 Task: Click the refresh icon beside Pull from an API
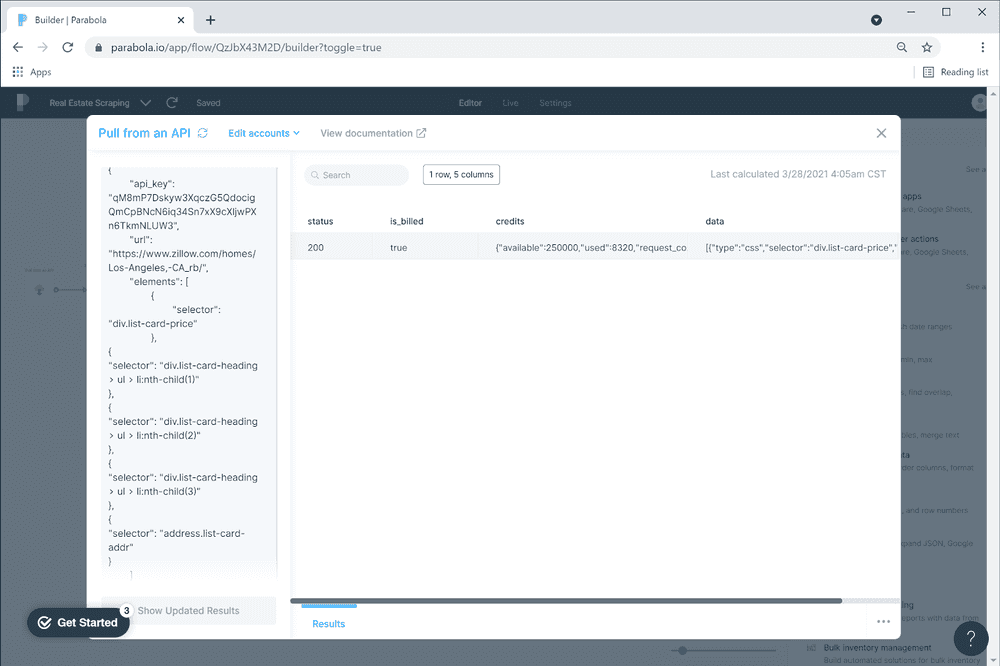(203, 133)
